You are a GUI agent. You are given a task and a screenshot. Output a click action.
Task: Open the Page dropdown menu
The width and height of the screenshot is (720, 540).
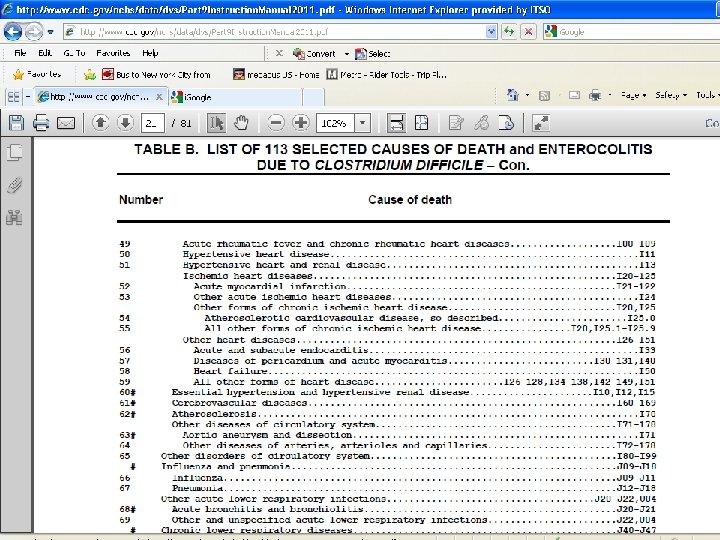[634, 95]
